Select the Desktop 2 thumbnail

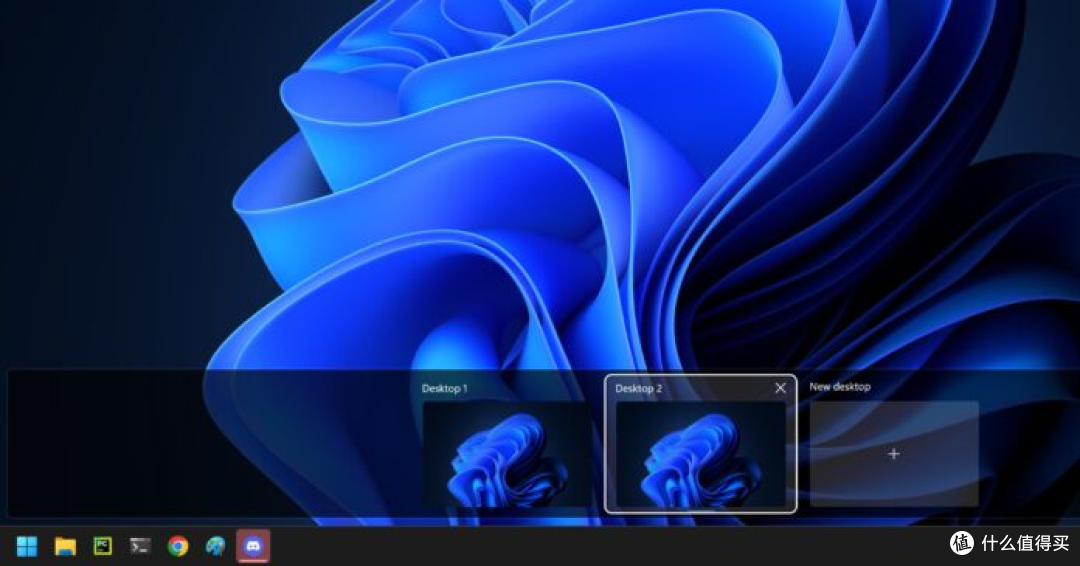click(700, 454)
